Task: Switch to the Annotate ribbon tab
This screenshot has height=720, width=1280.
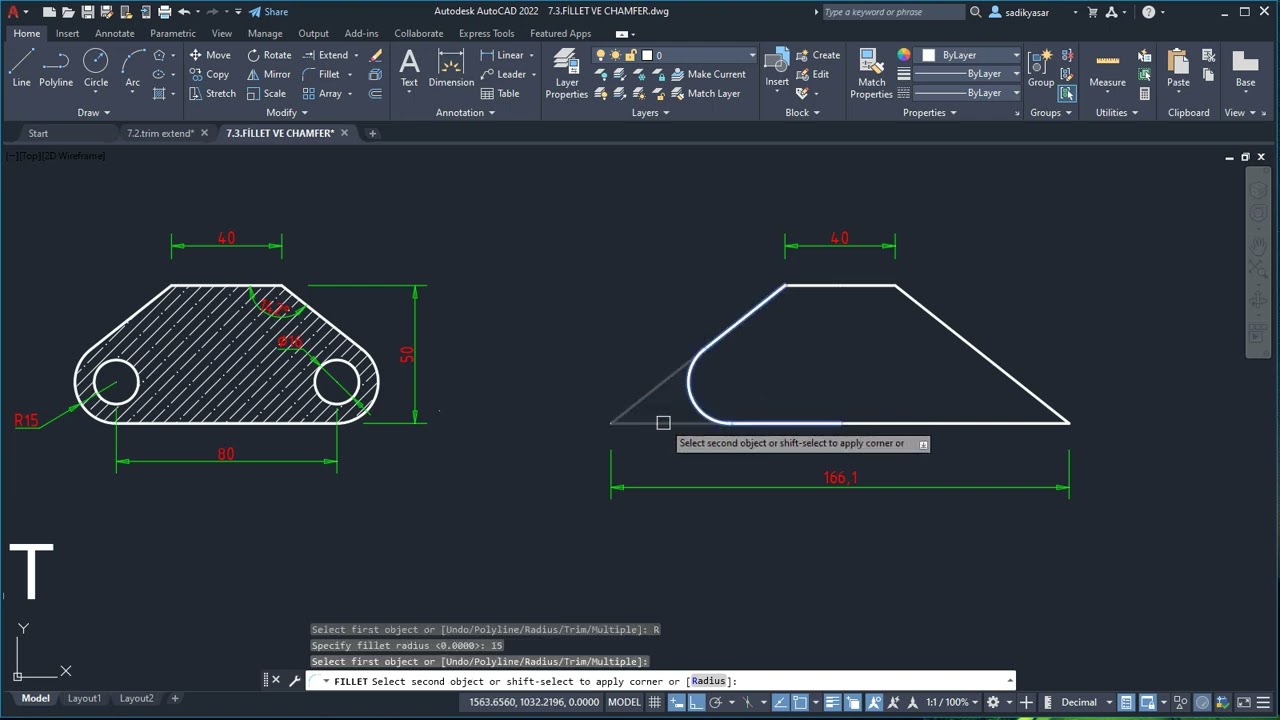Action: (x=114, y=33)
